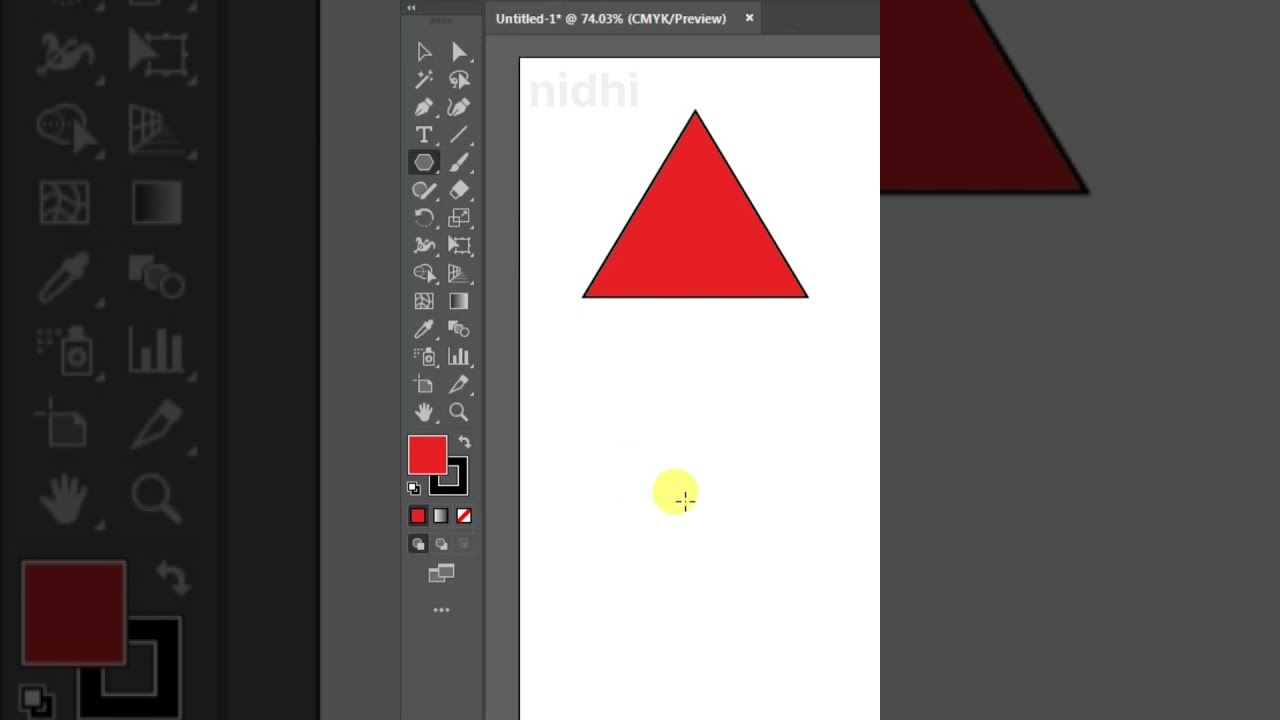This screenshot has height=720, width=1280.
Task: Reset to default fill and stroke
Action: (x=414, y=488)
